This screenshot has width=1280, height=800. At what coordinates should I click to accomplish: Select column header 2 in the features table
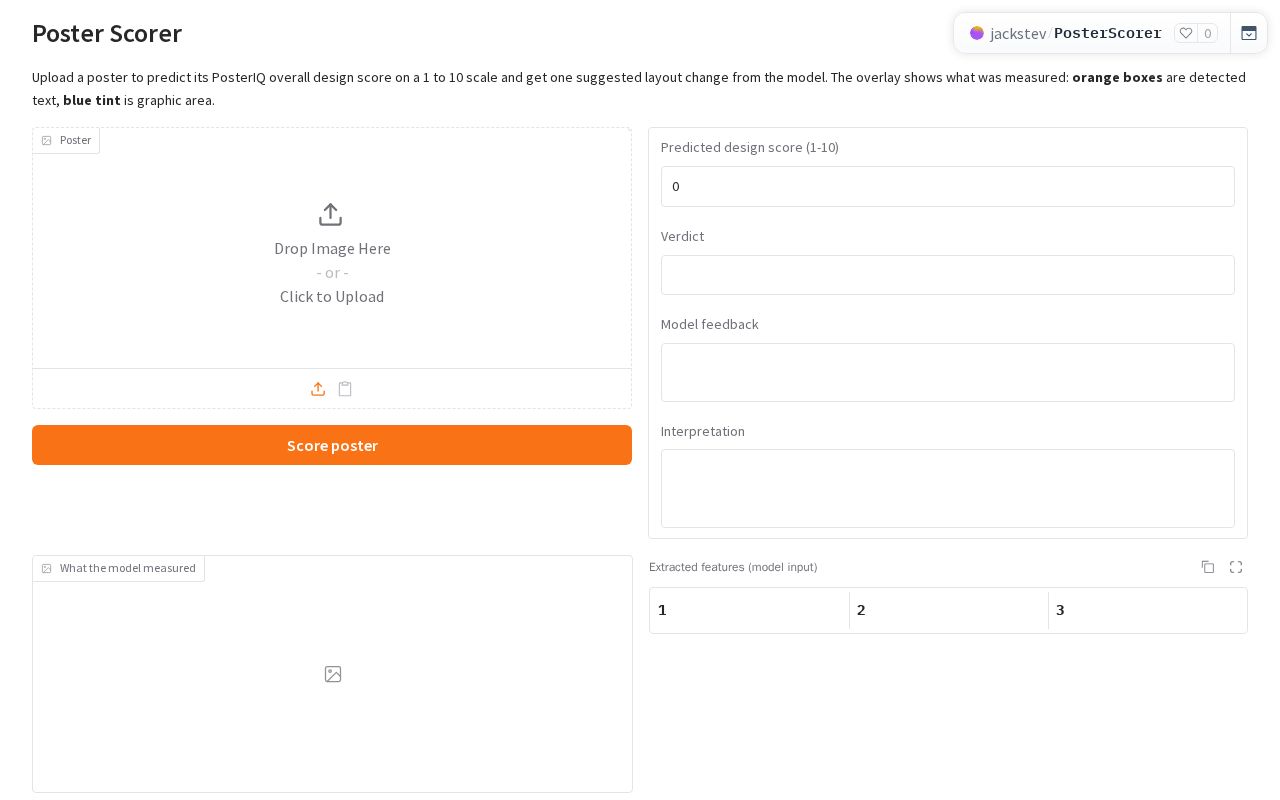click(x=948, y=610)
